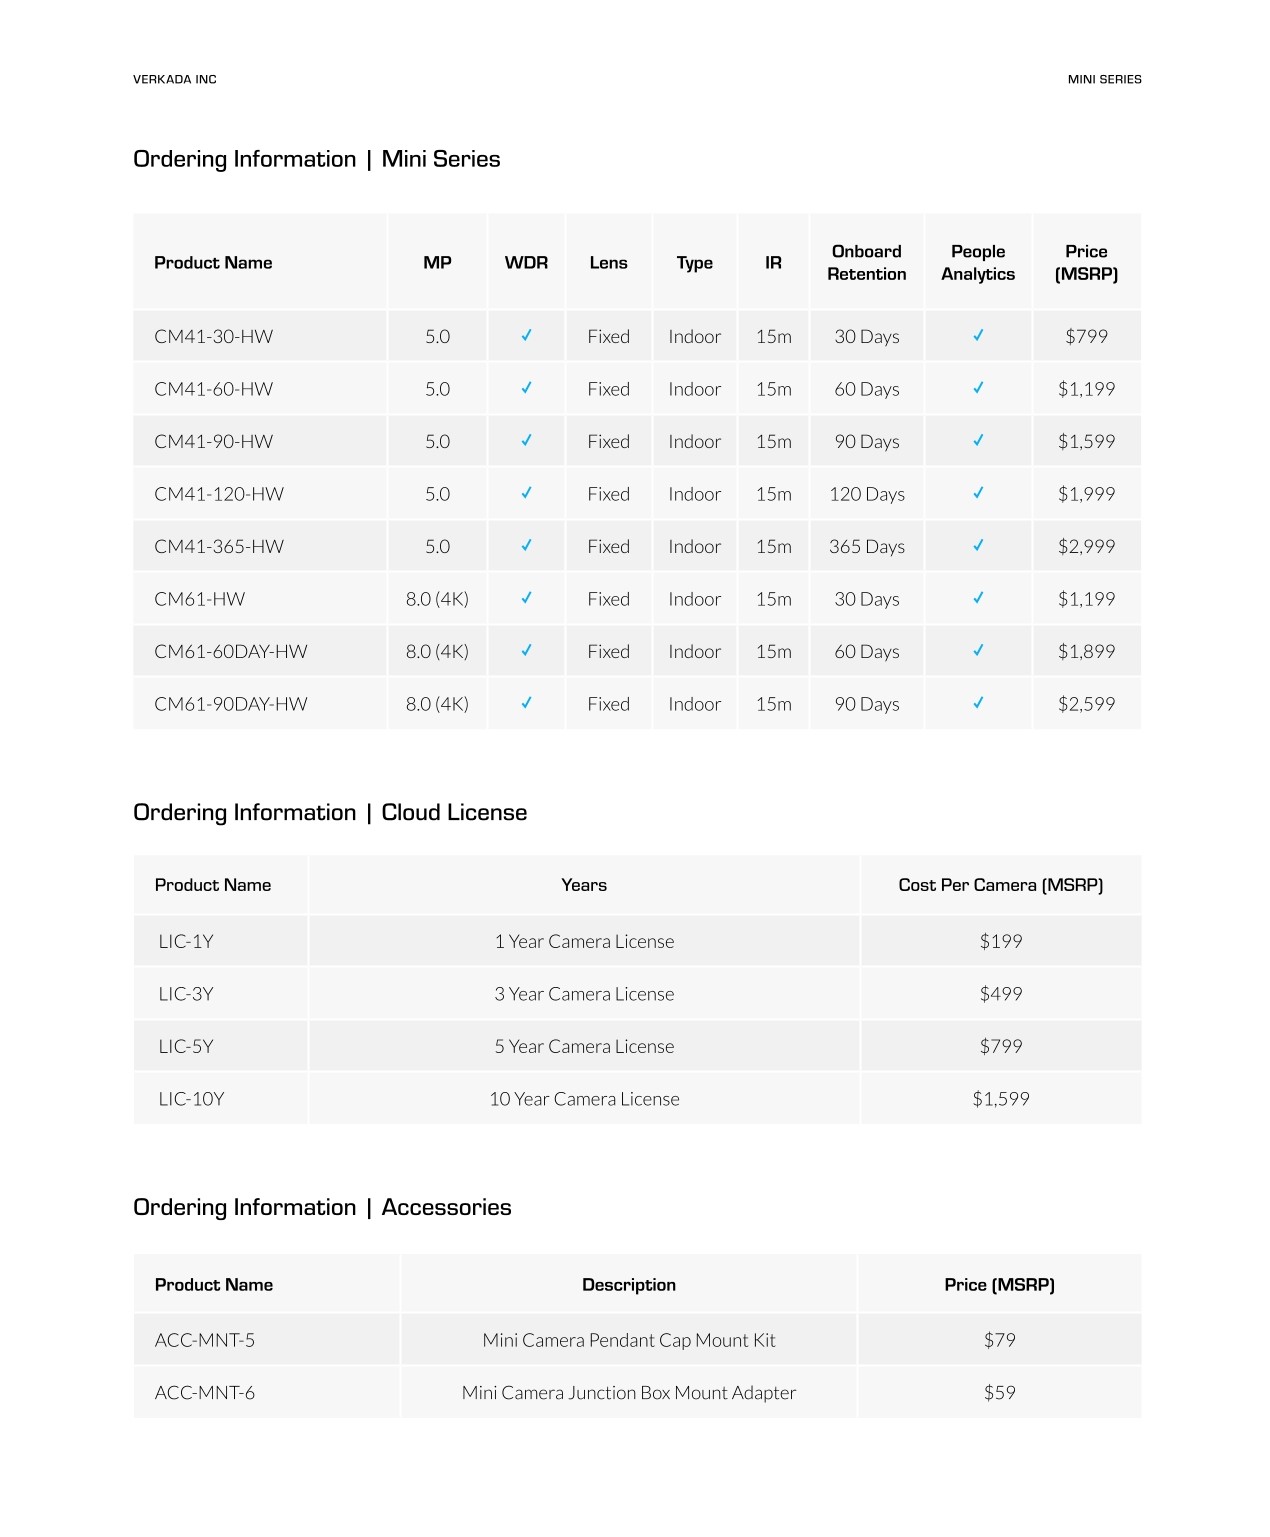Click the Price (MSRP) header in Mini Series table
This screenshot has width=1270, height=1537.
[1086, 263]
